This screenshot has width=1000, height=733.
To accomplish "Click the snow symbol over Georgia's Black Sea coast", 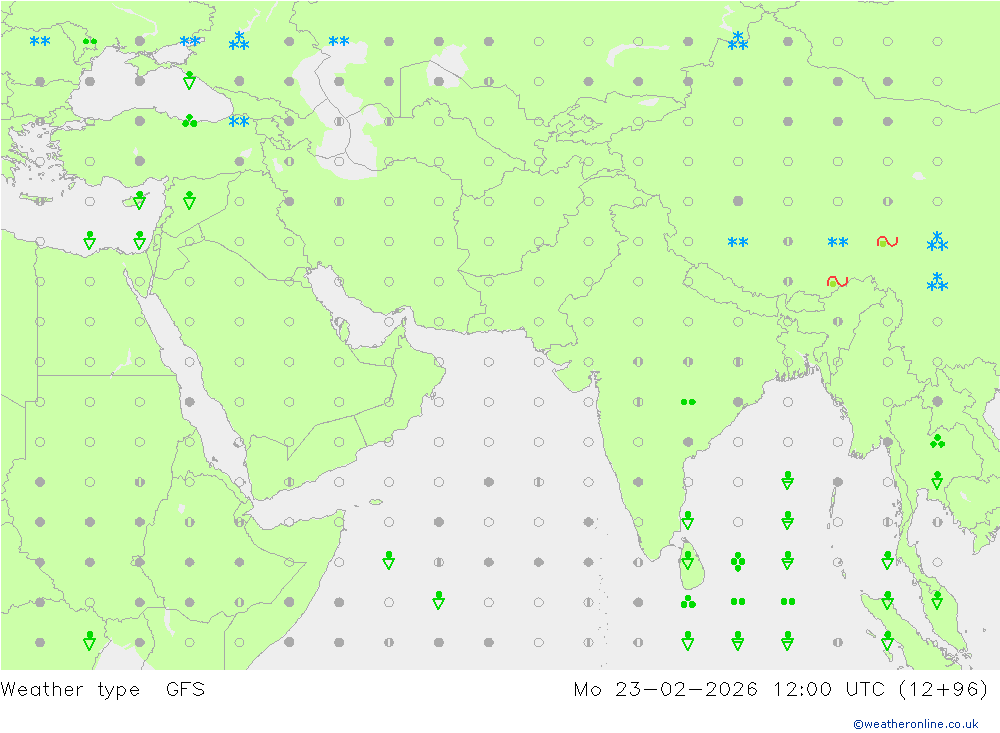I will tap(239, 121).
